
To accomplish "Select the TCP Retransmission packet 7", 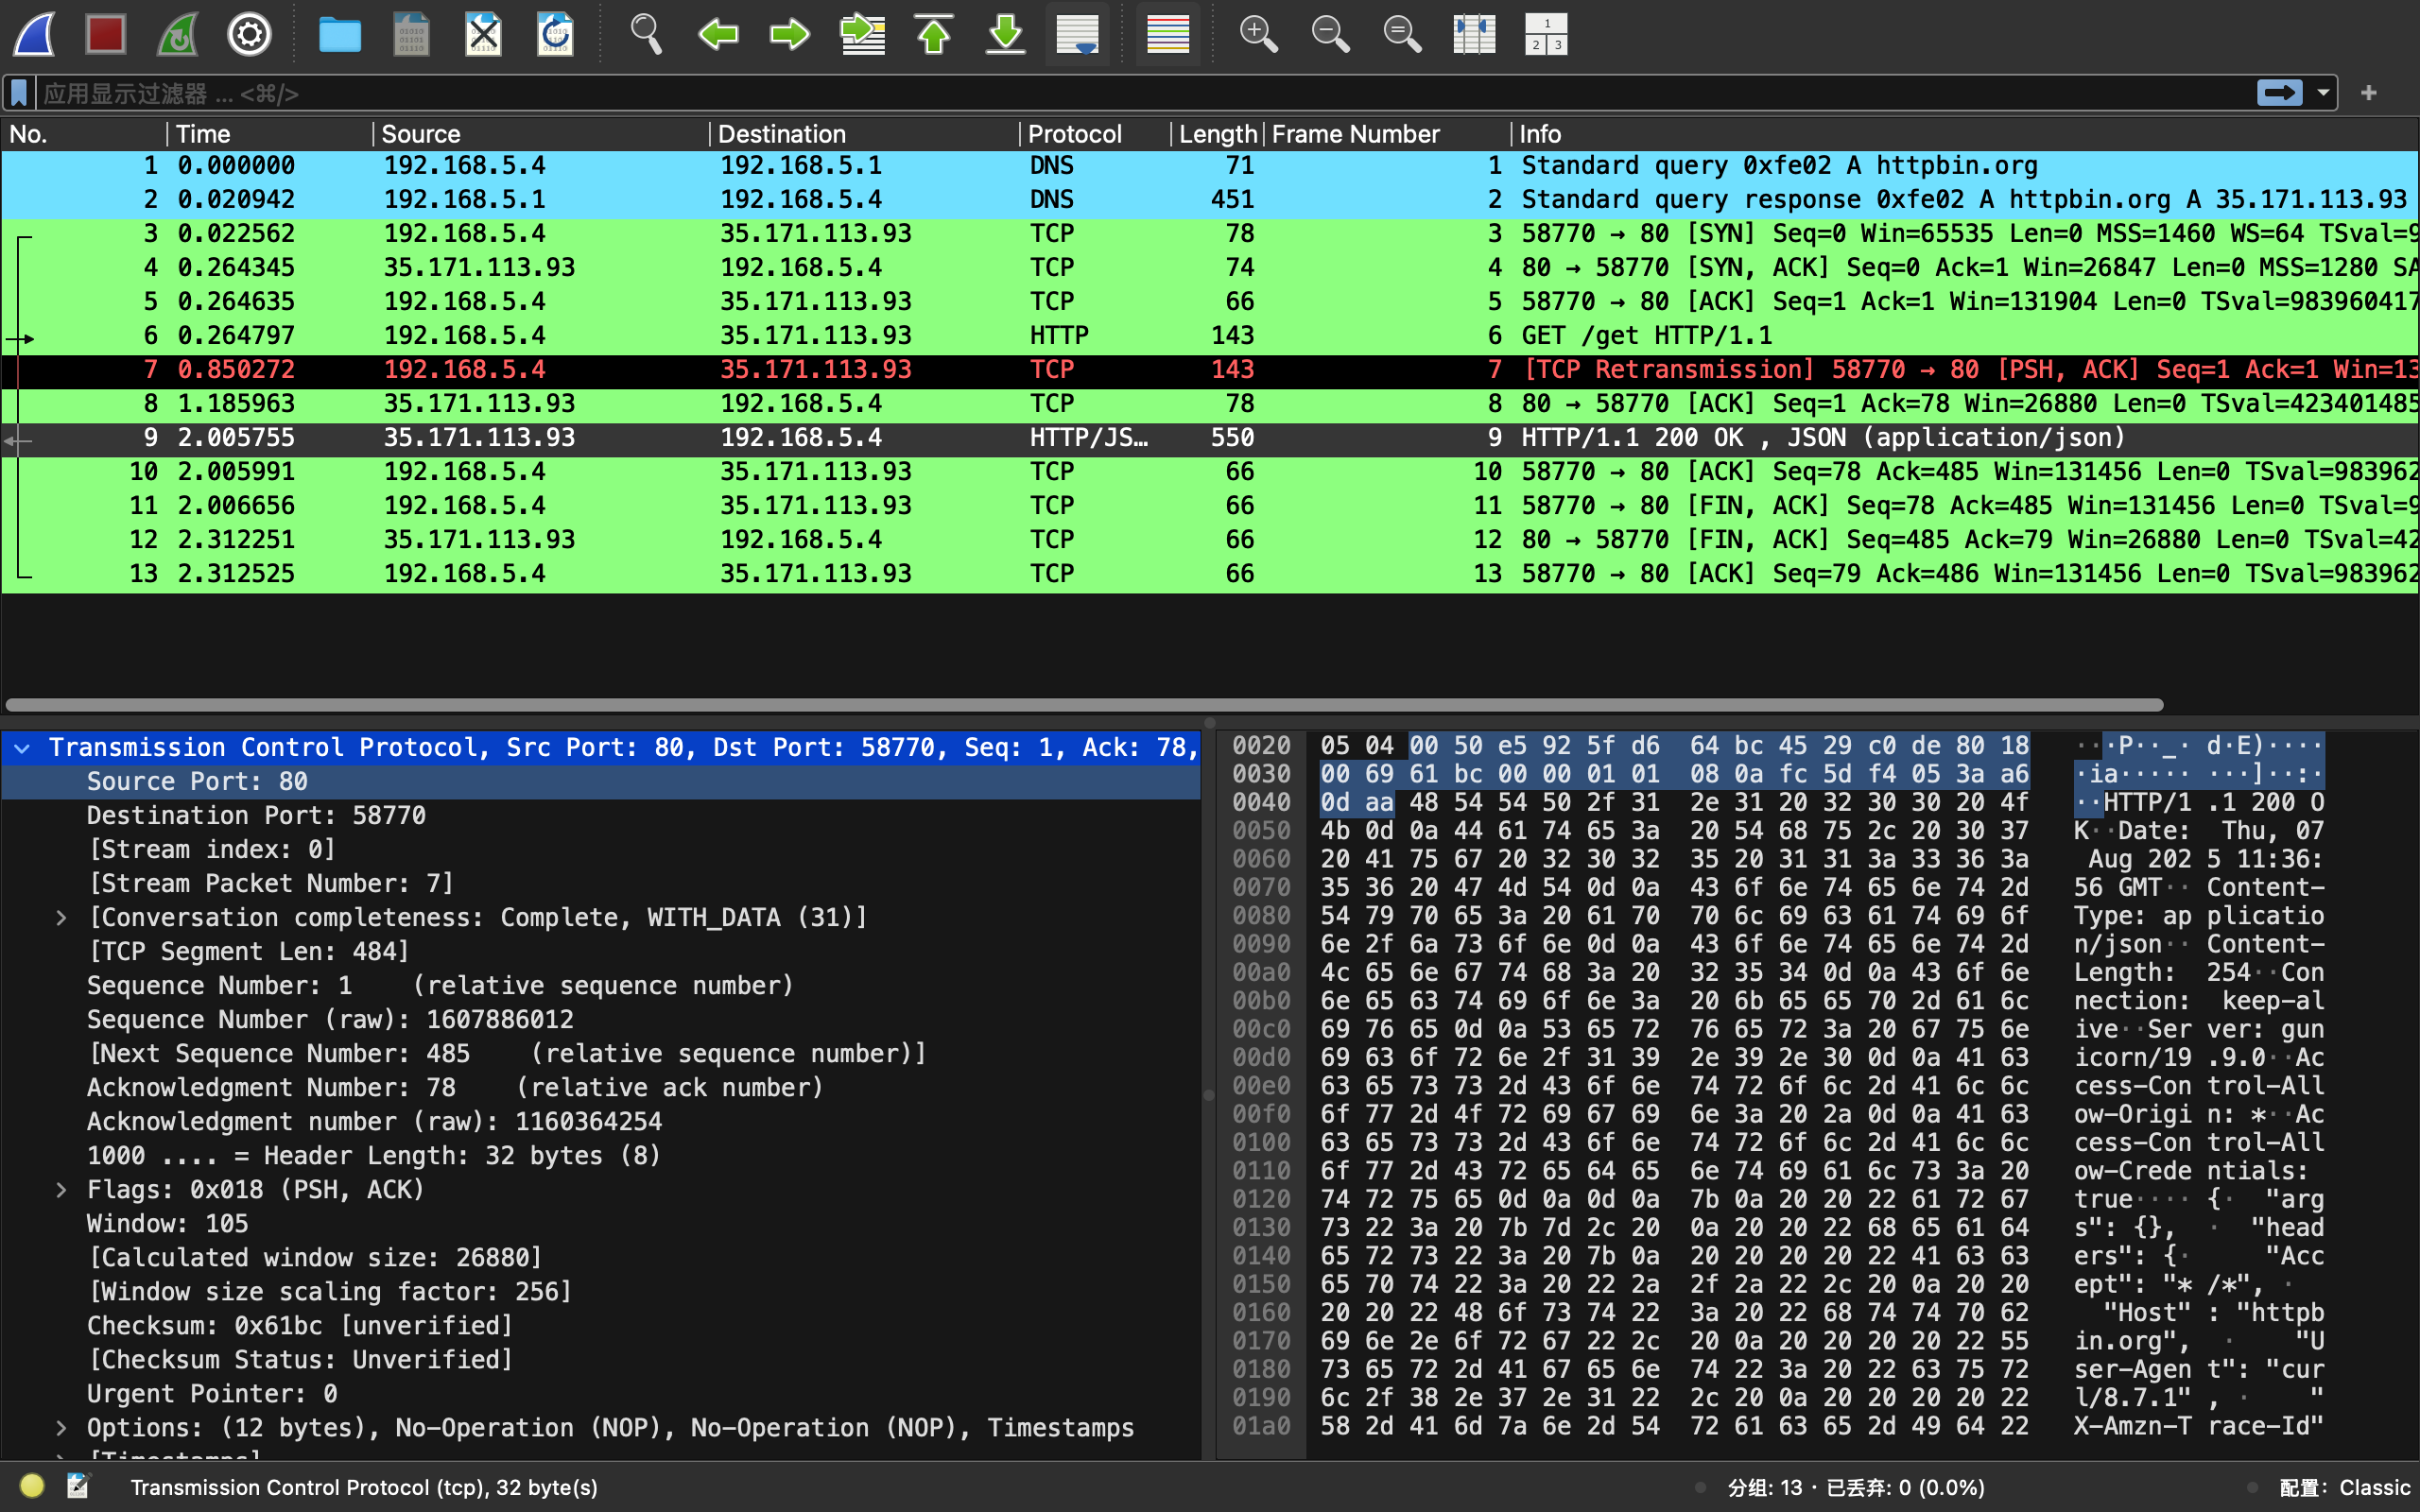I will (1210, 370).
